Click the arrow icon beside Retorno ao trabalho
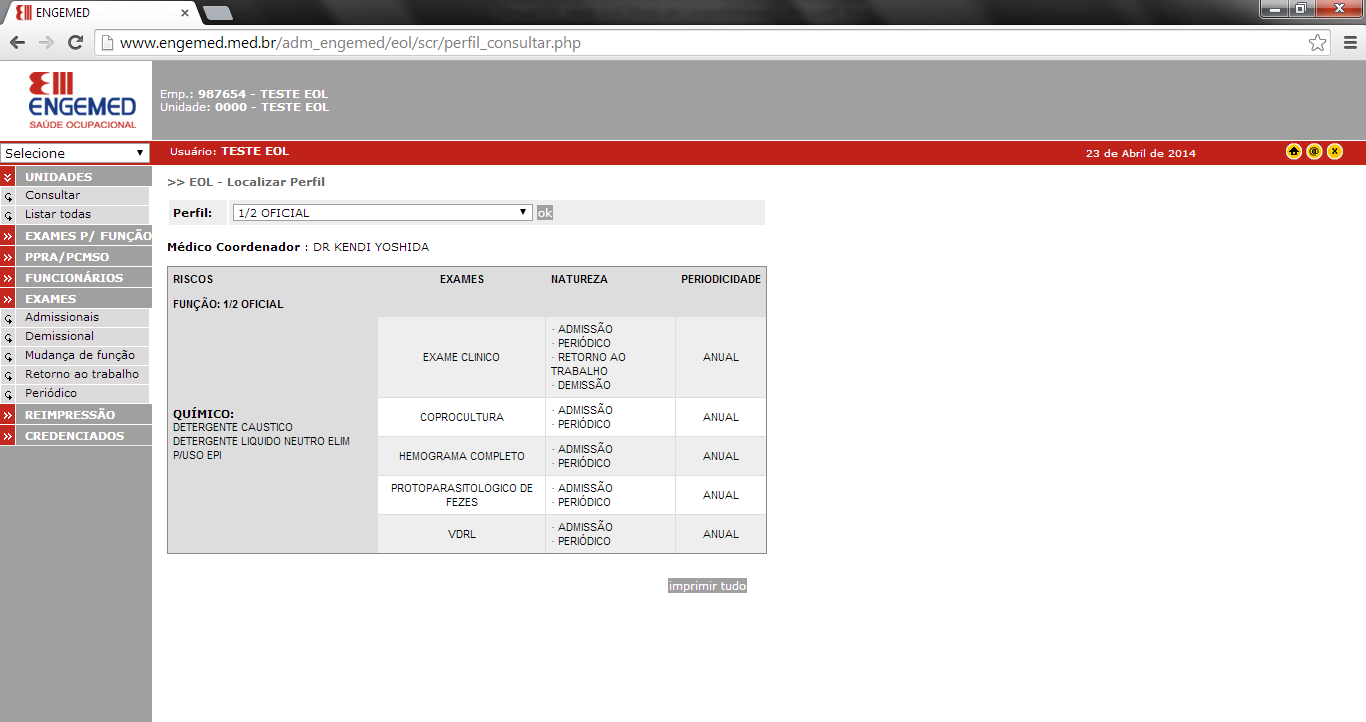The image size is (1366, 722). (8, 375)
